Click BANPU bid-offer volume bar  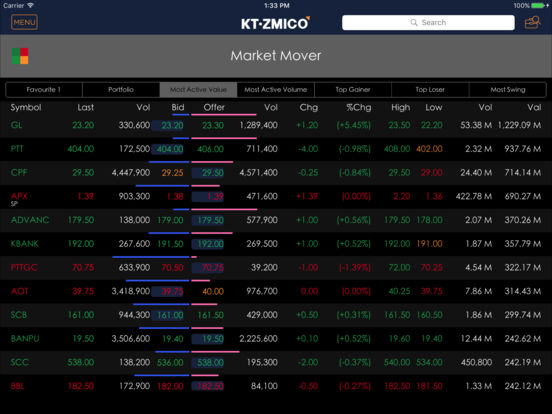tap(181, 328)
